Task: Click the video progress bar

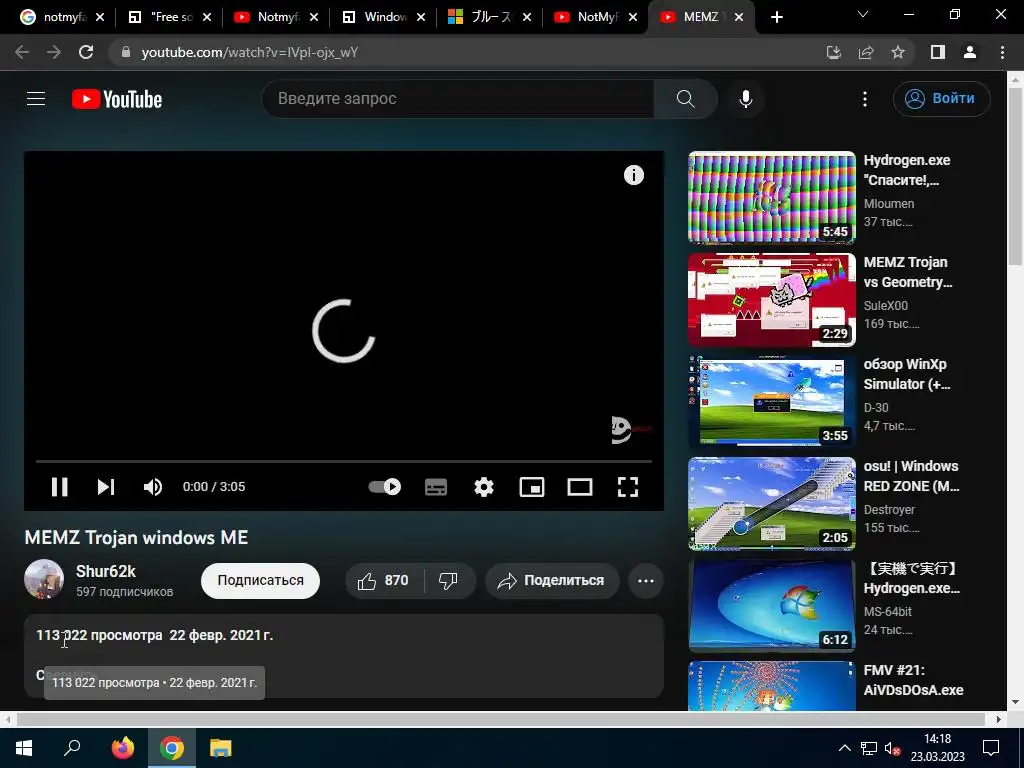Action: (x=344, y=461)
